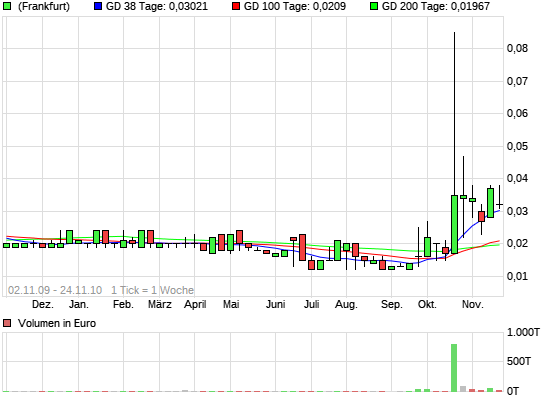Click the tall green volume bar

pyautogui.click(x=454, y=368)
